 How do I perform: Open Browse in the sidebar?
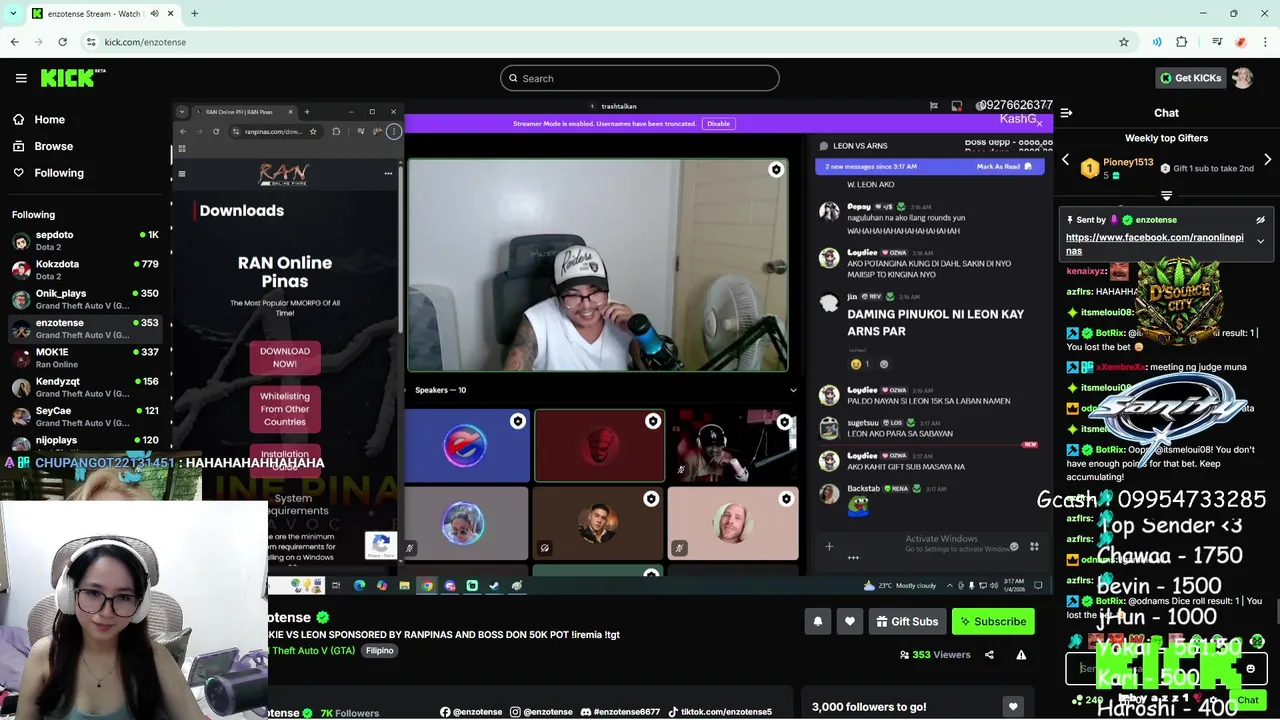click(x=53, y=146)
